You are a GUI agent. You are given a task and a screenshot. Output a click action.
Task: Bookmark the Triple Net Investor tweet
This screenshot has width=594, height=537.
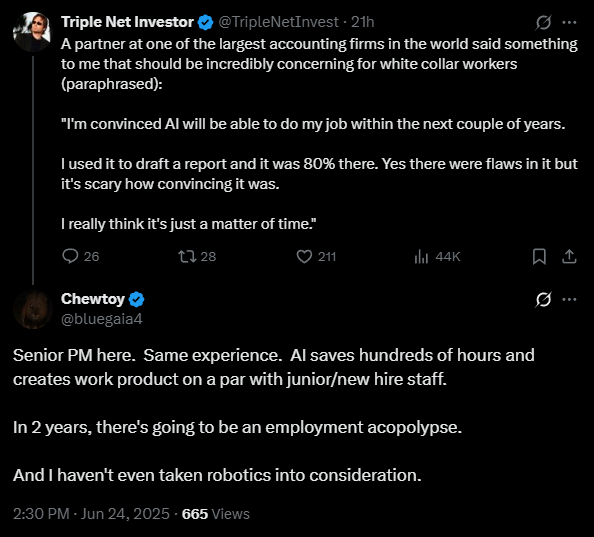pyautogui.click(x=539, y=256)
